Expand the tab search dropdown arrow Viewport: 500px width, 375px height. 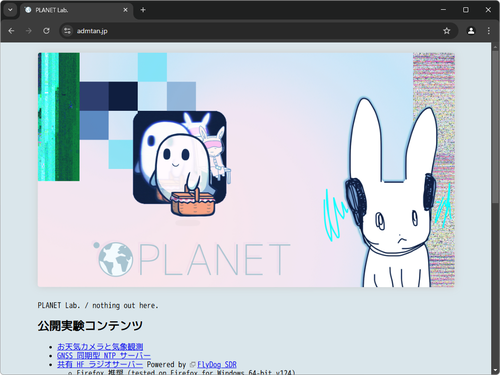[10, 10]
